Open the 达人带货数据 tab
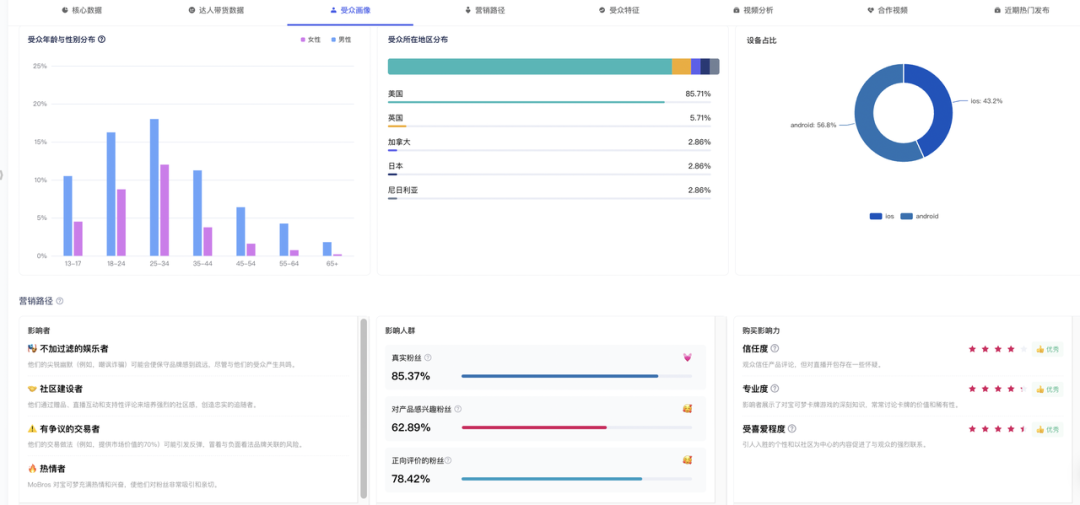This screenshot has height=505, width=1080. [x=215, y=10]
